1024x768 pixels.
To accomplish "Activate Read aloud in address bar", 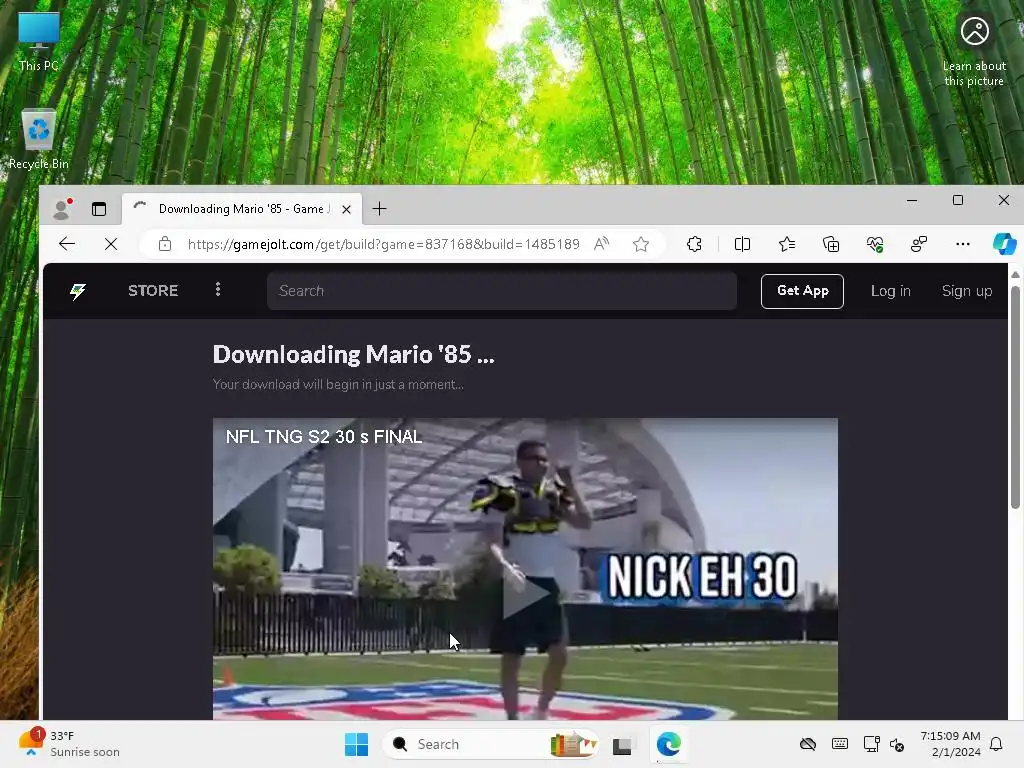I will 601,244.
